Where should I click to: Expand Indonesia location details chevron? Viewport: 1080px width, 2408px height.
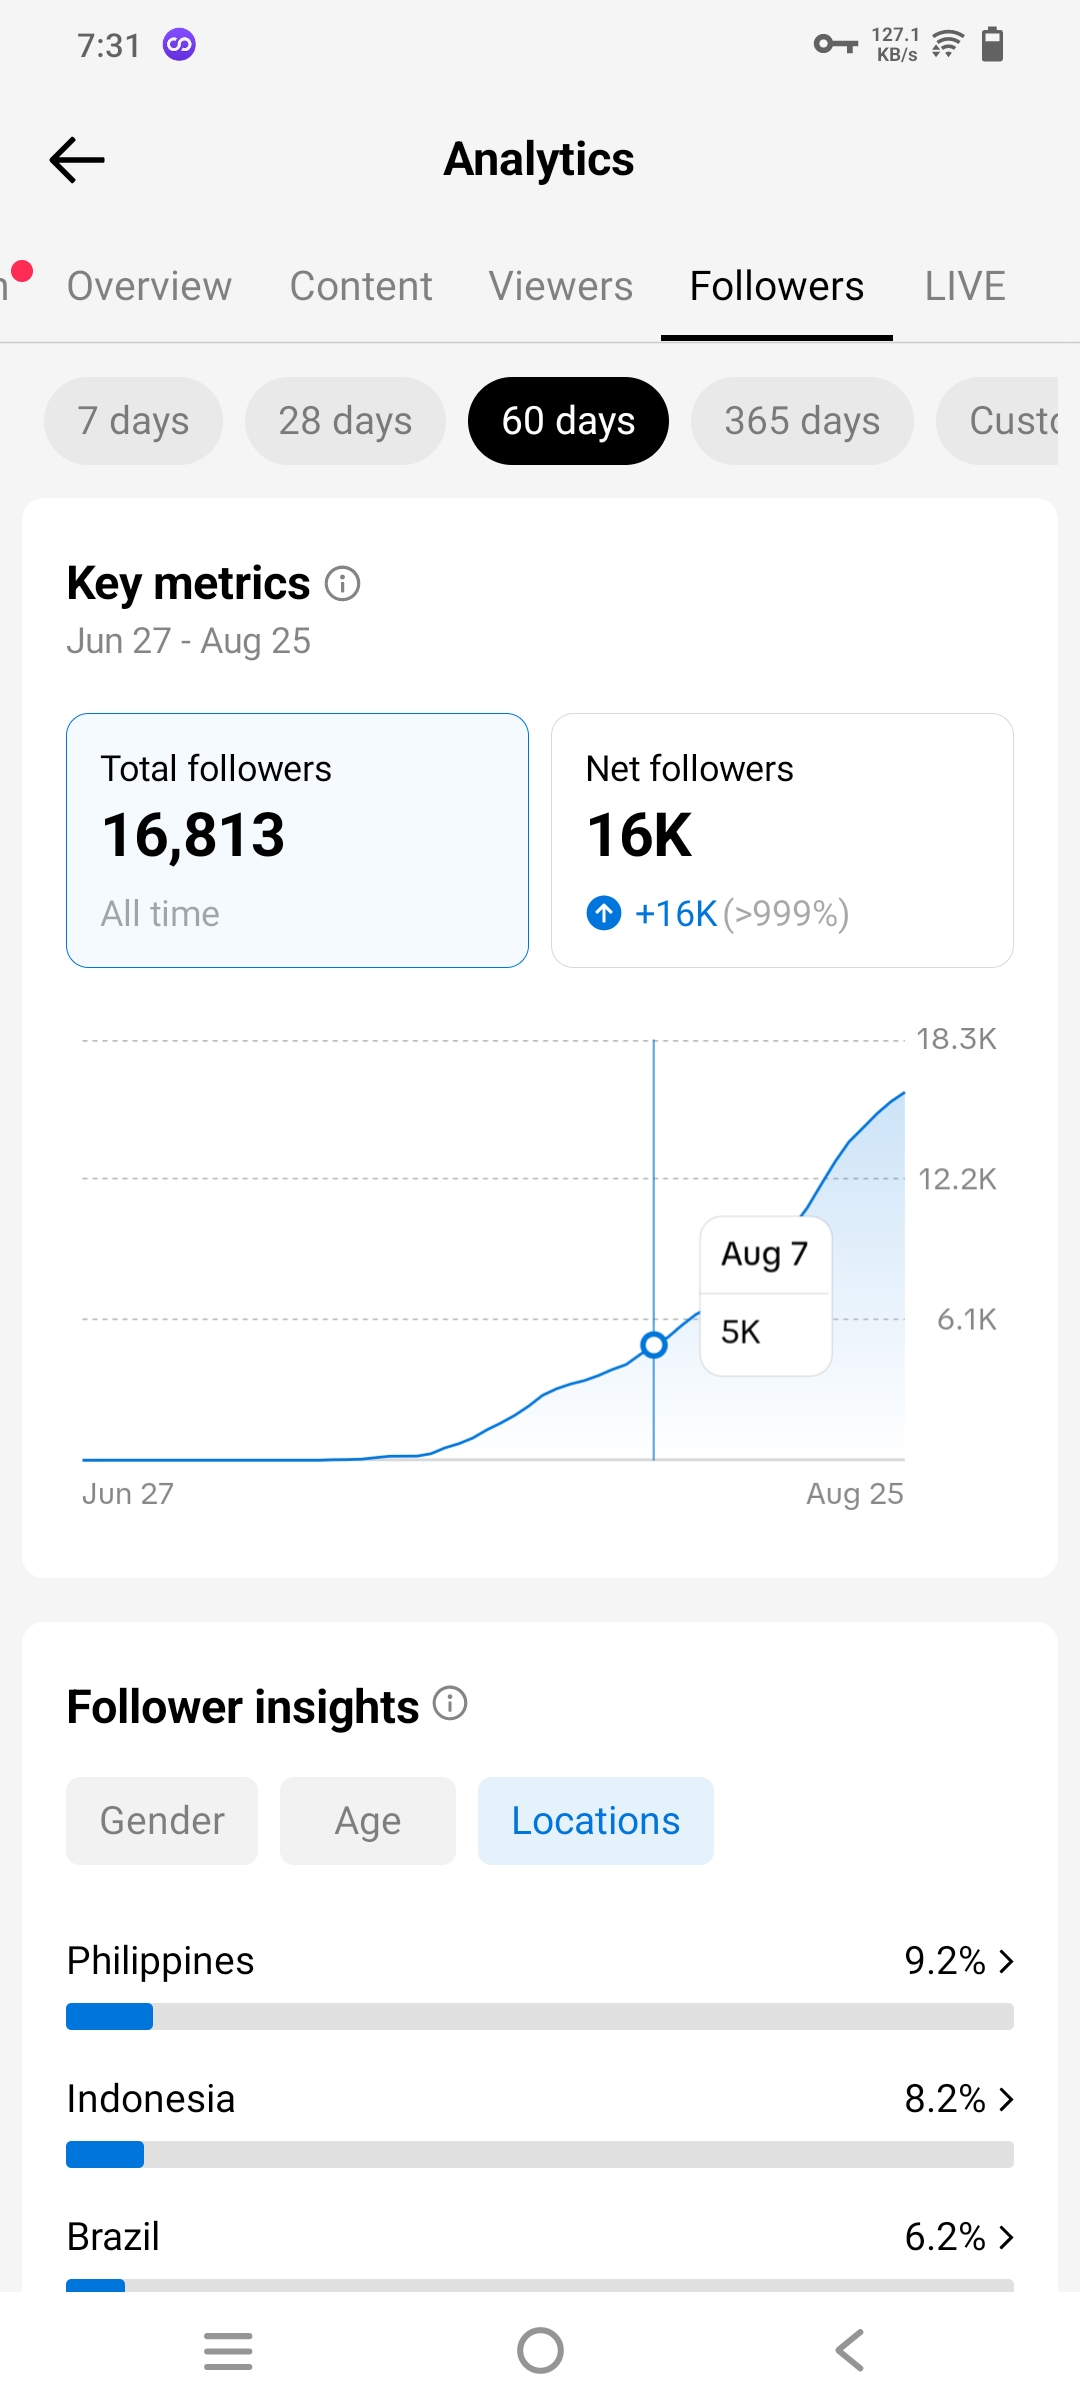point(1007,2099)
